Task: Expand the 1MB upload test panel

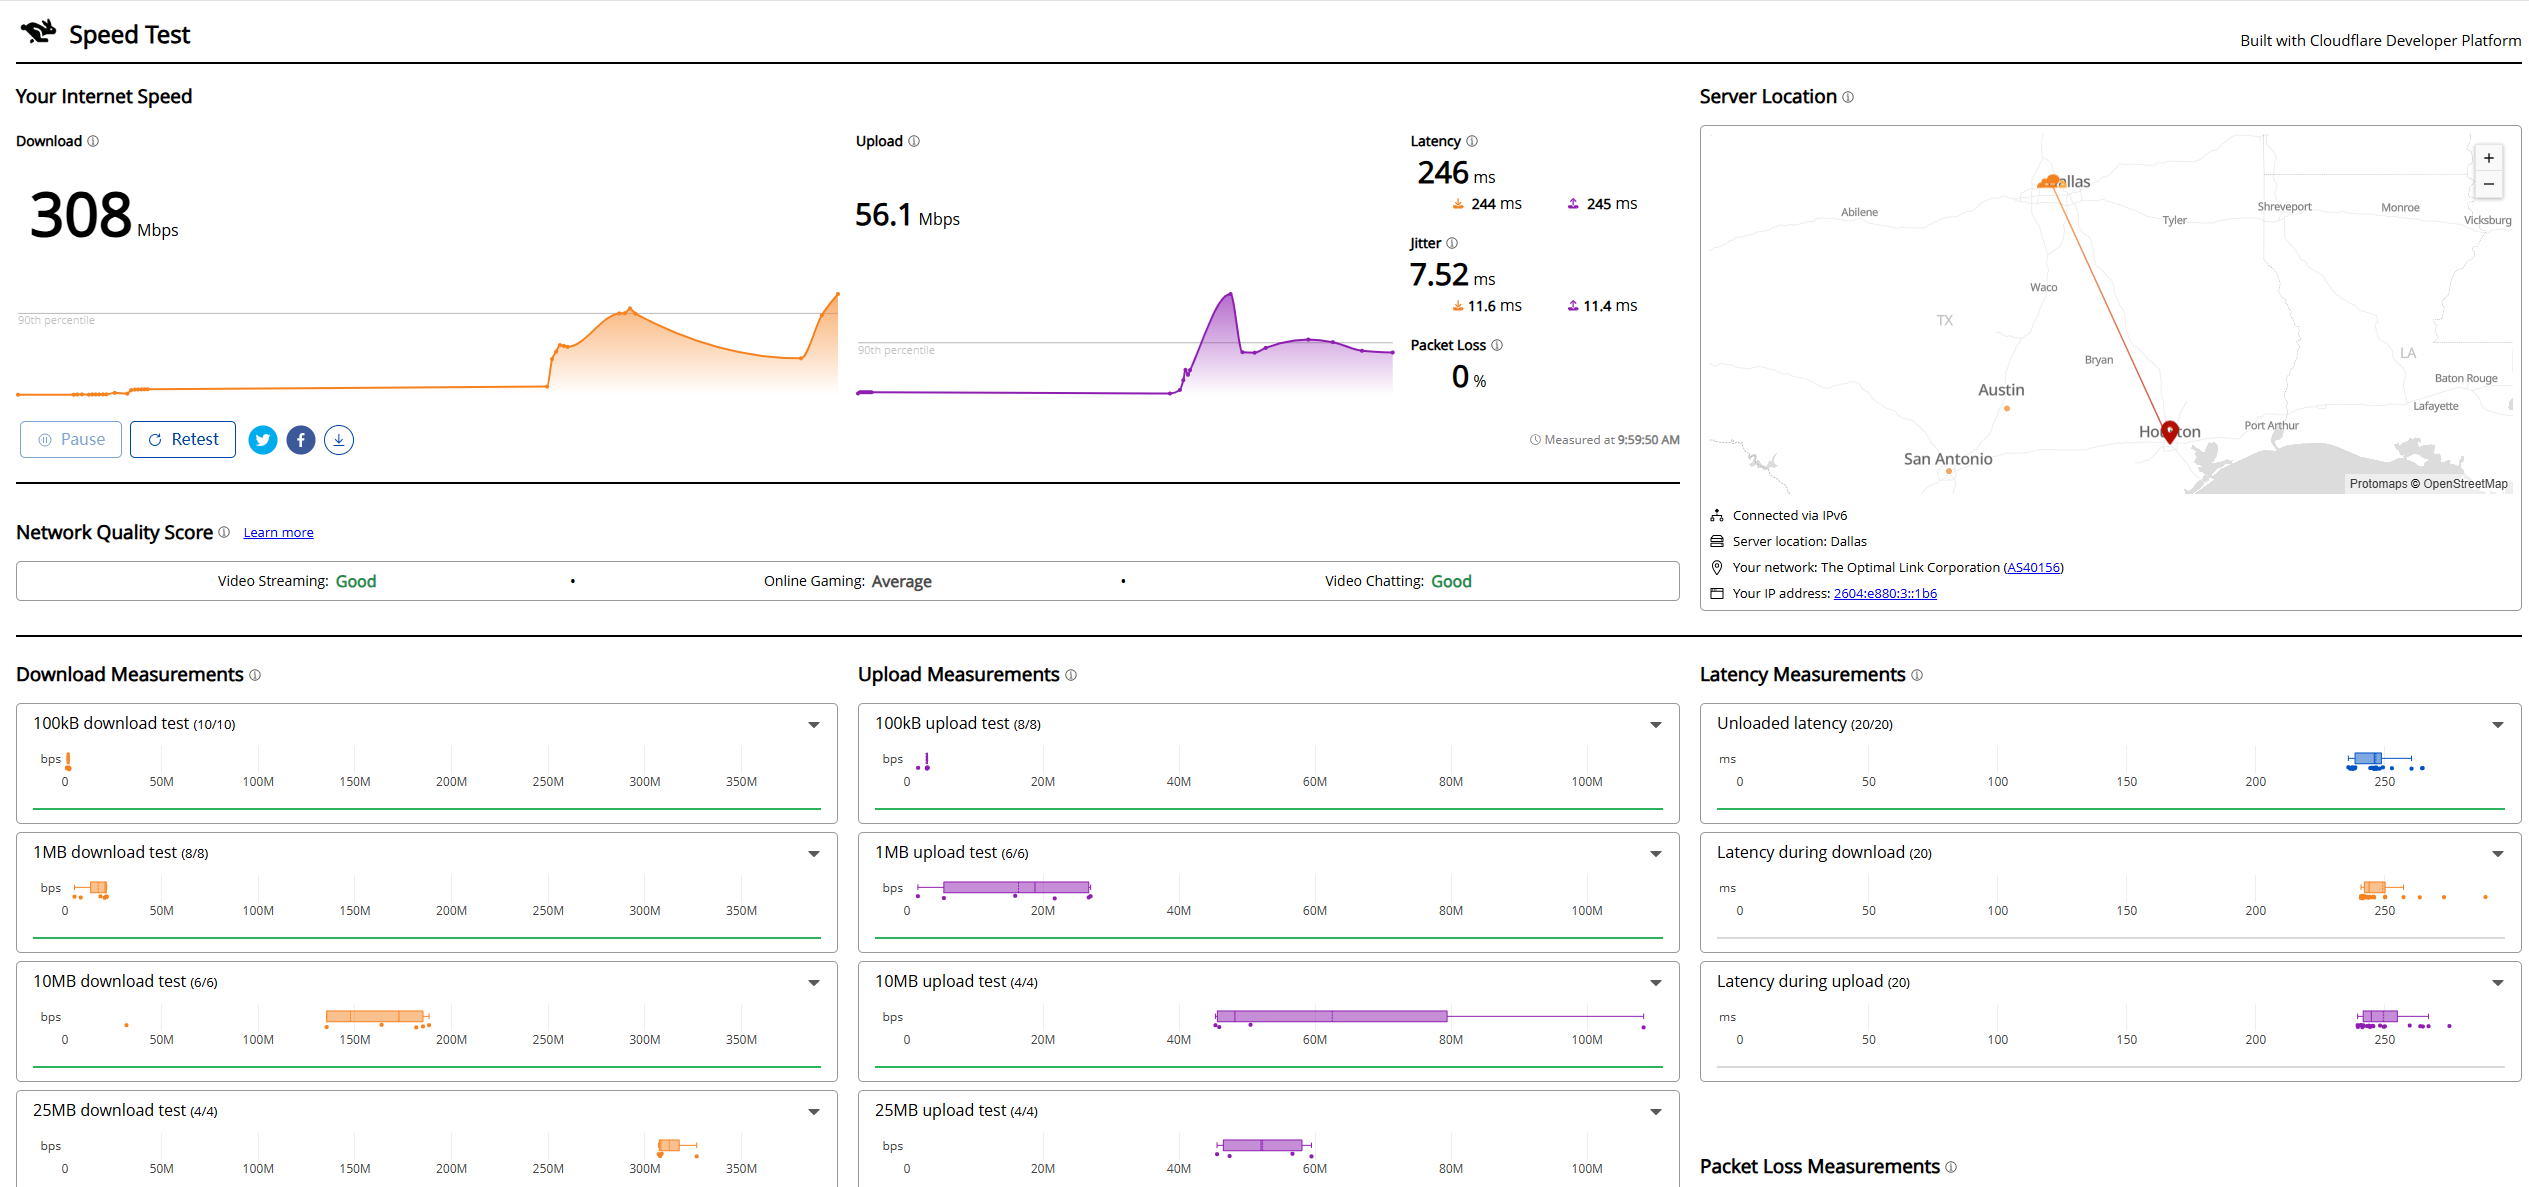Action: pos(1656,854)
